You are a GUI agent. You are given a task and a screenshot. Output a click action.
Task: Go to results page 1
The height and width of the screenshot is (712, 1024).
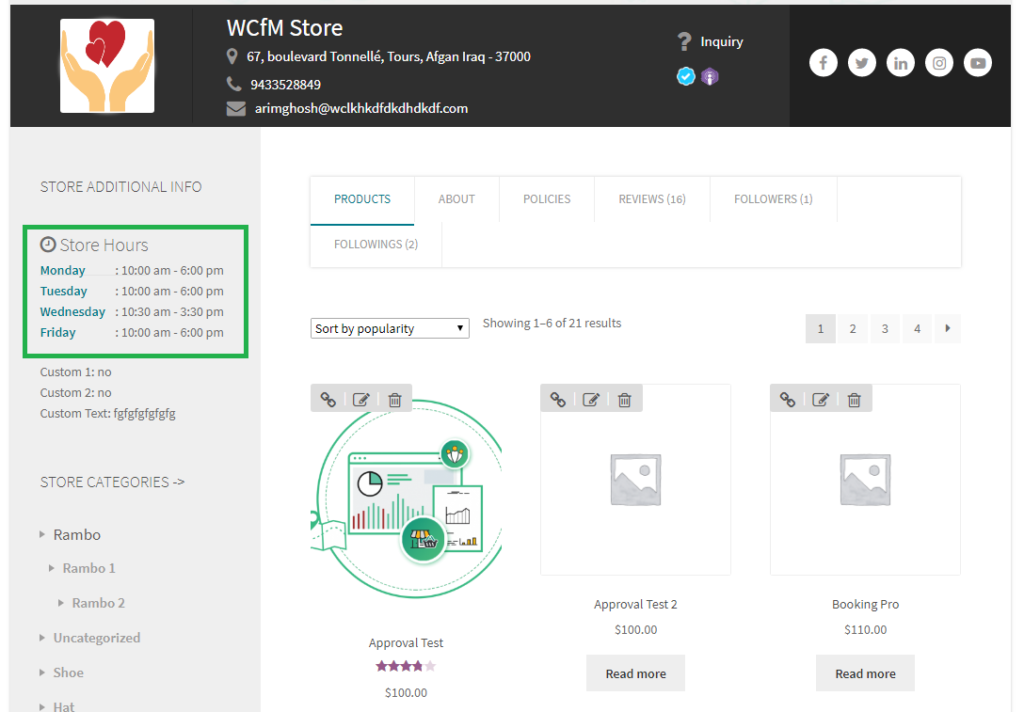(820, 329)
